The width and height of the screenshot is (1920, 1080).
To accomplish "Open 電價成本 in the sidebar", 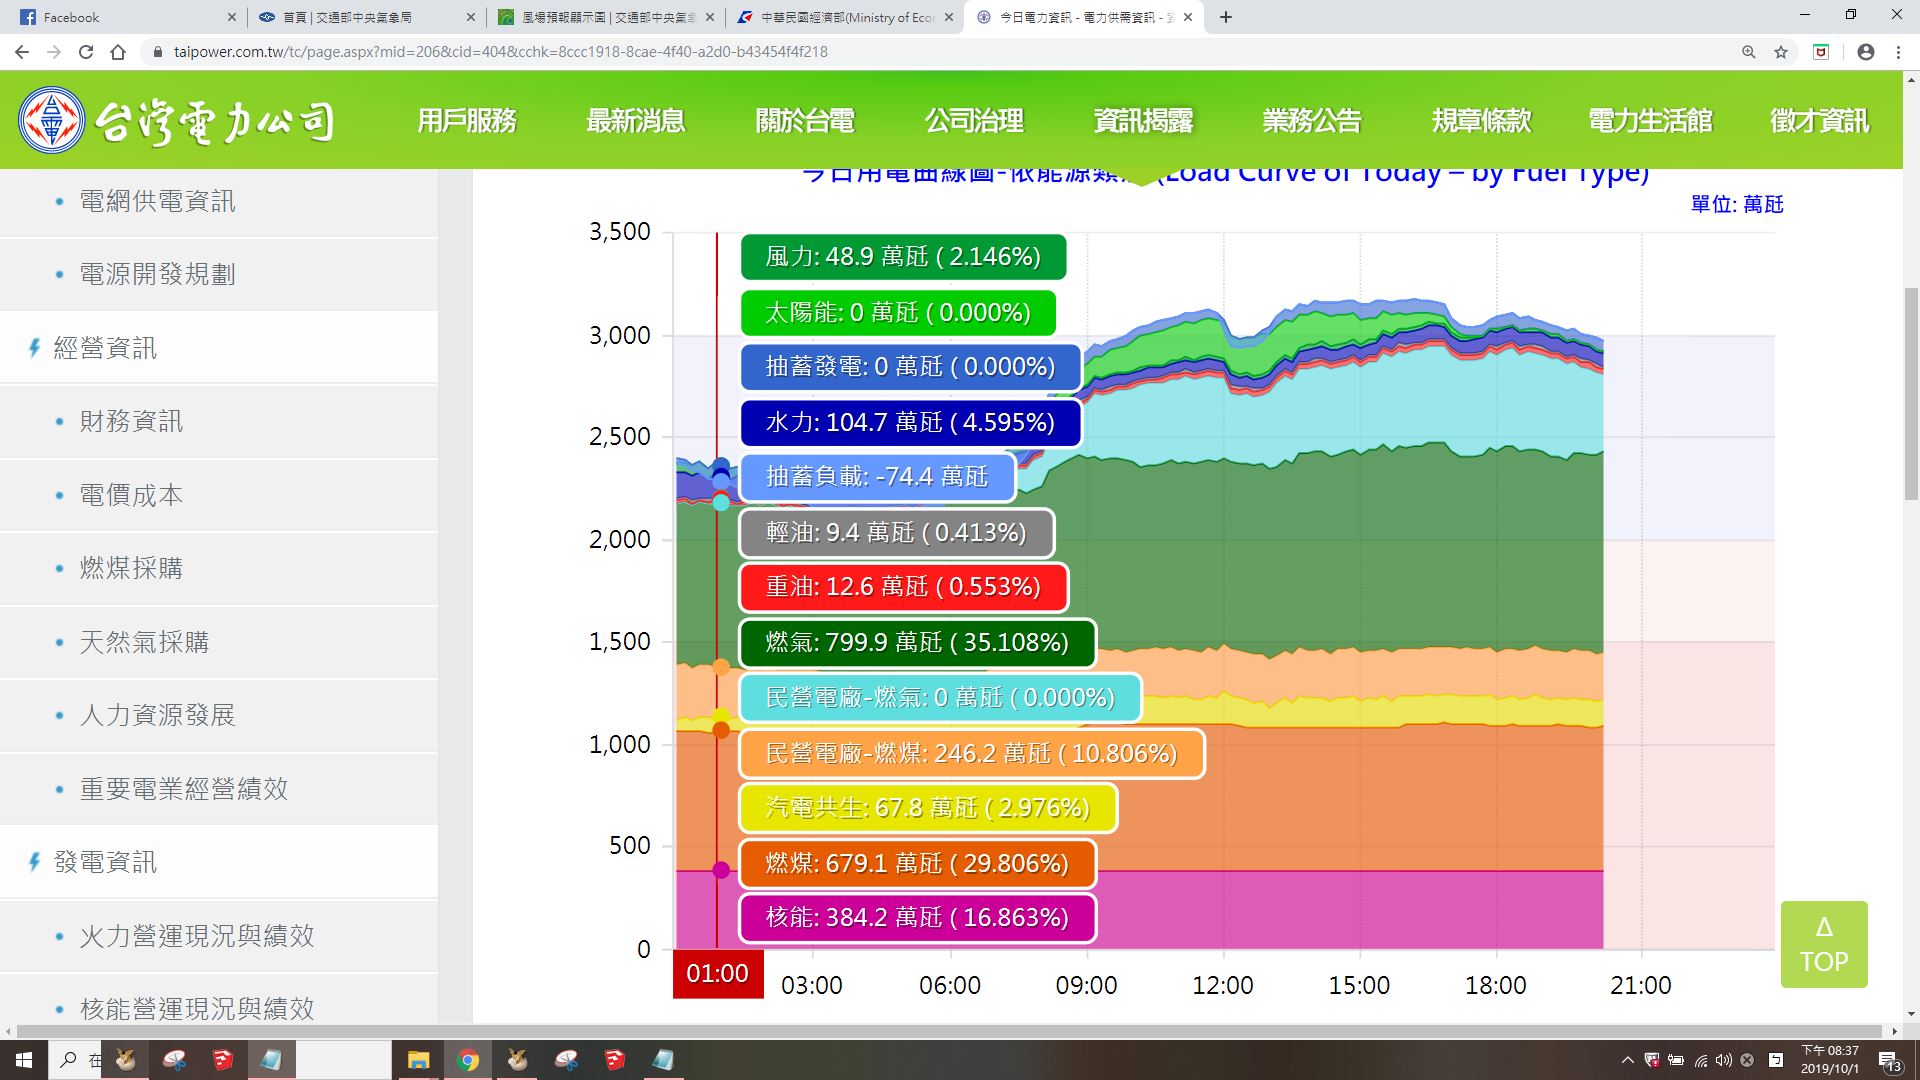I will point(219,495).
